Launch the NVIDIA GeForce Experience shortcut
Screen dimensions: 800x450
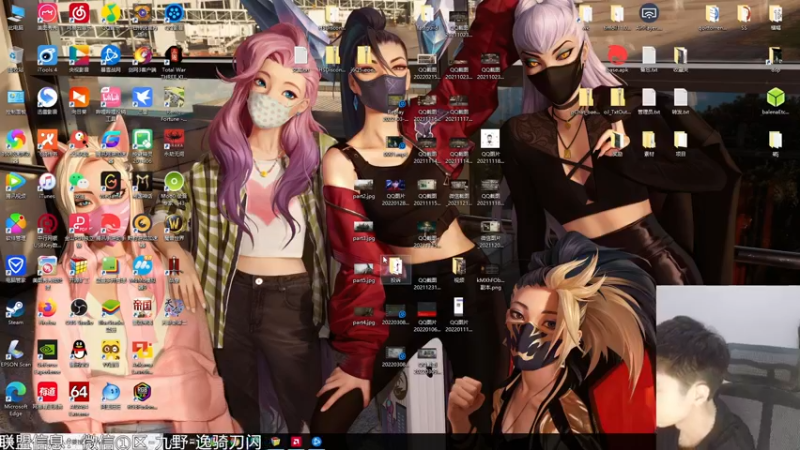tap(47, 350)
